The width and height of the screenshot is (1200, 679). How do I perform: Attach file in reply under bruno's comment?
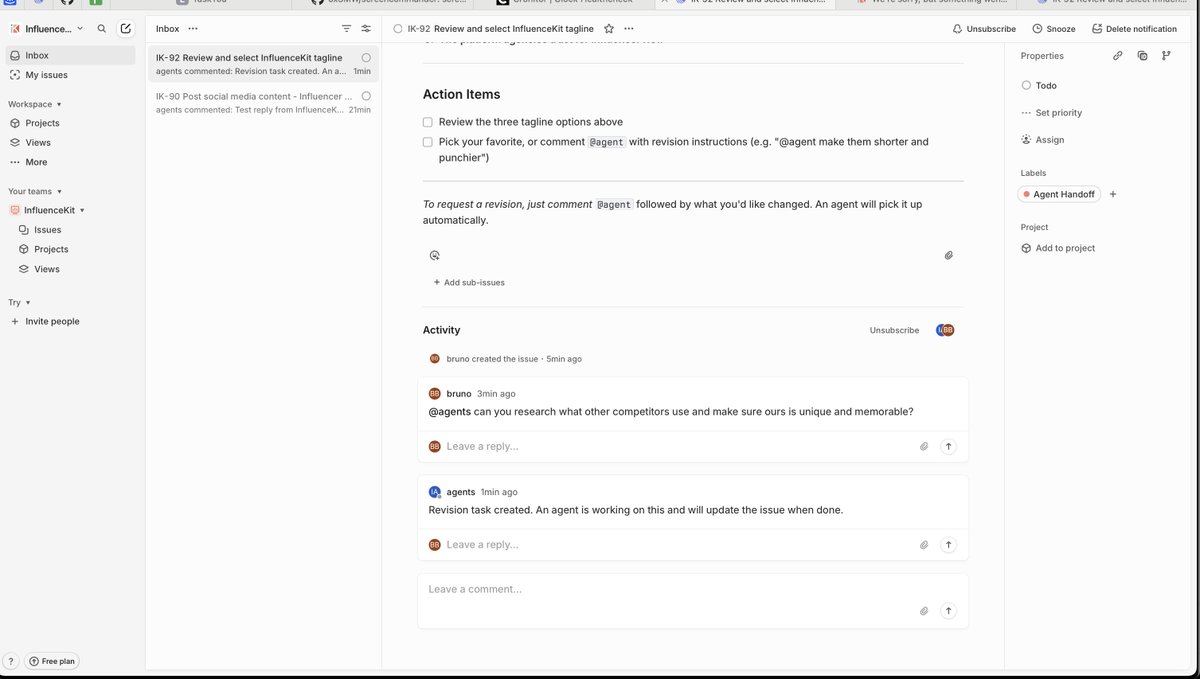coord(924,446)
